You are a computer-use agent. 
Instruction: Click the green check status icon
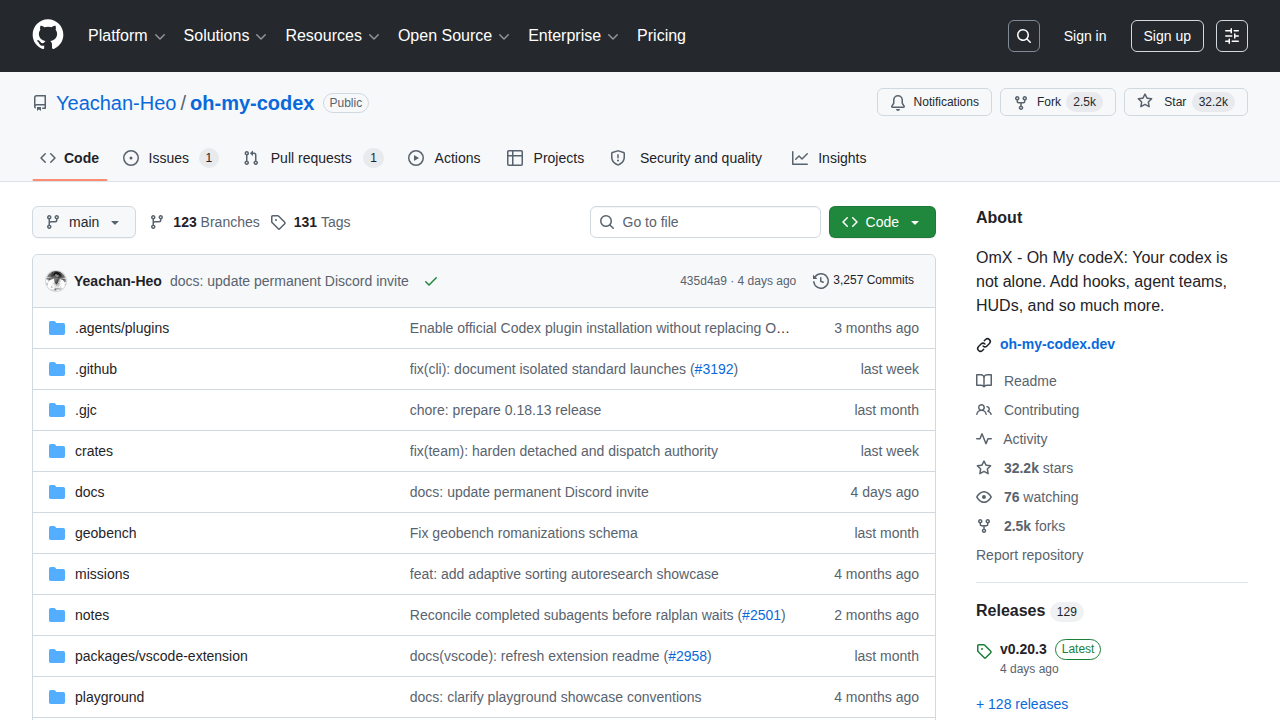click(431, 281)
